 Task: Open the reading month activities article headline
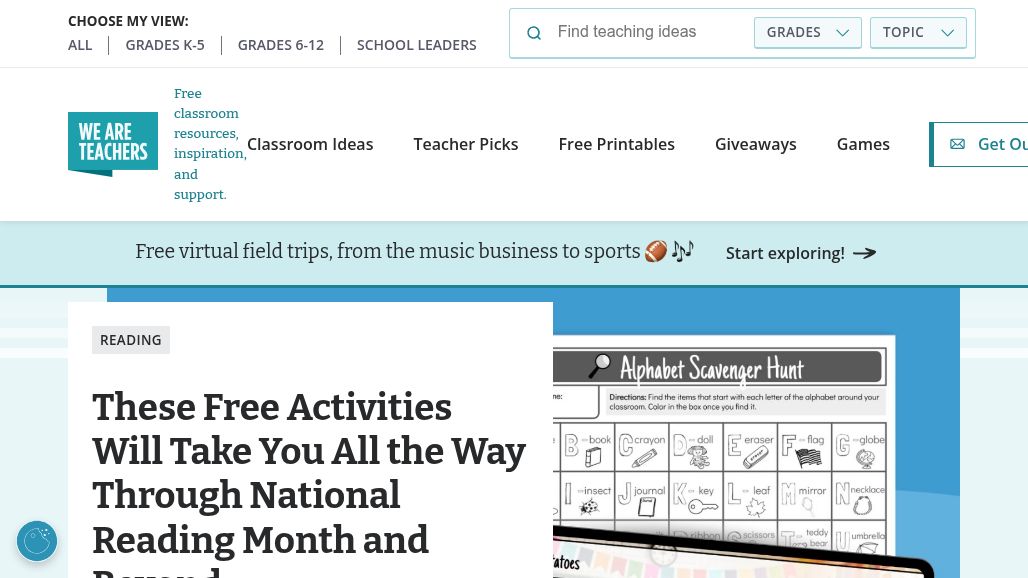pos(309,473)
